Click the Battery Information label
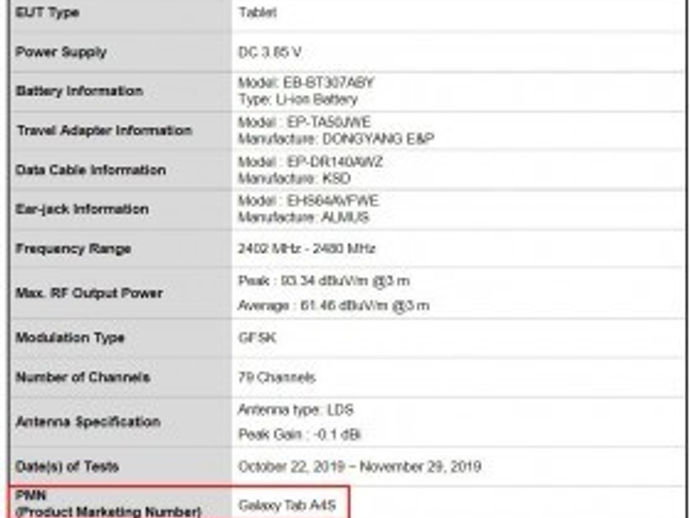 click(79, 91)
